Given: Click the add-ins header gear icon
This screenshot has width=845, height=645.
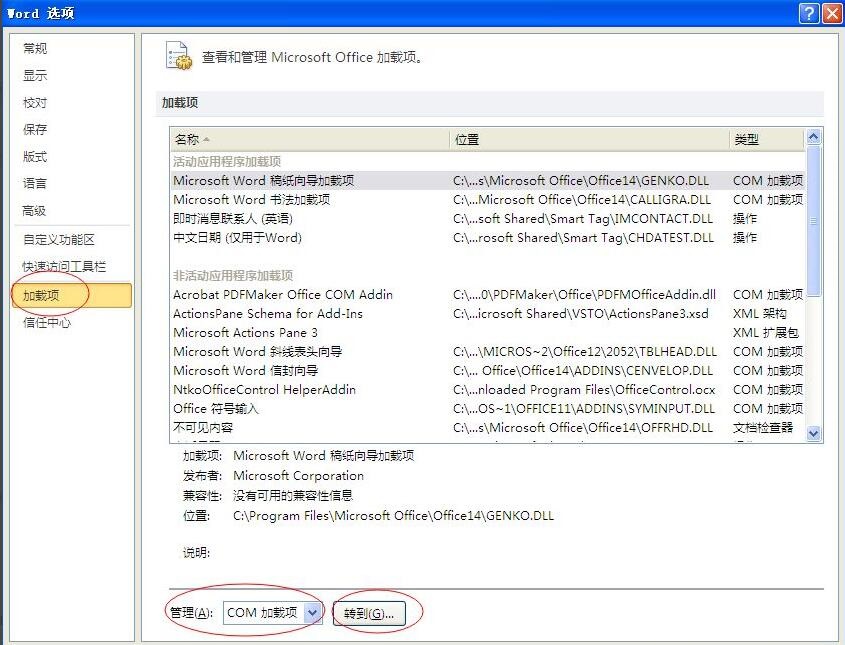Looking at the screenshot, I should (x=178, y=56).
